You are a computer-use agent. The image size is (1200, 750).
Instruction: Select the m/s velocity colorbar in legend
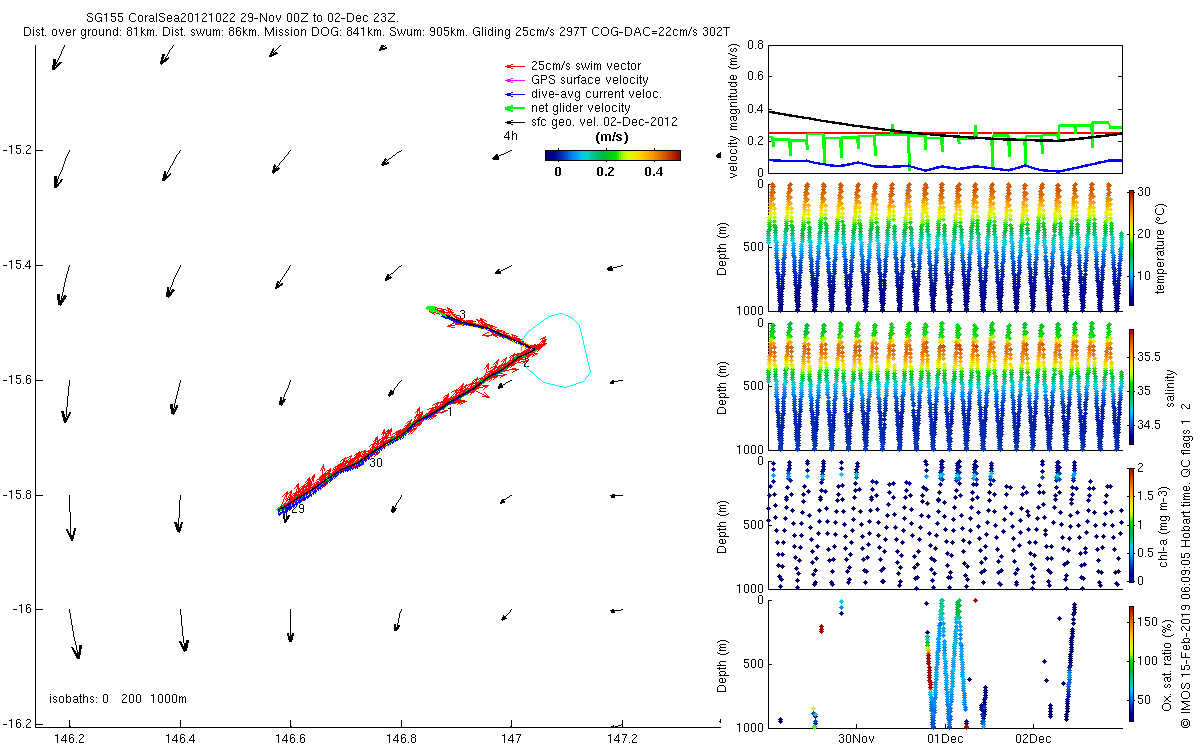pyautogui.click(x=612, y=155)
